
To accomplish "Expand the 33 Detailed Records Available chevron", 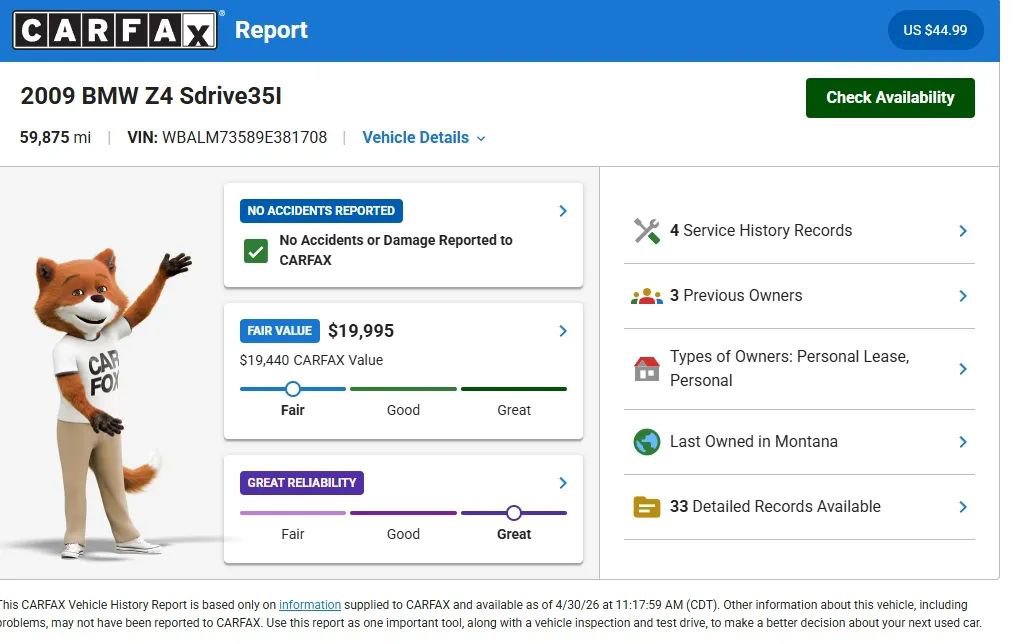I will (x=963, y=507).
